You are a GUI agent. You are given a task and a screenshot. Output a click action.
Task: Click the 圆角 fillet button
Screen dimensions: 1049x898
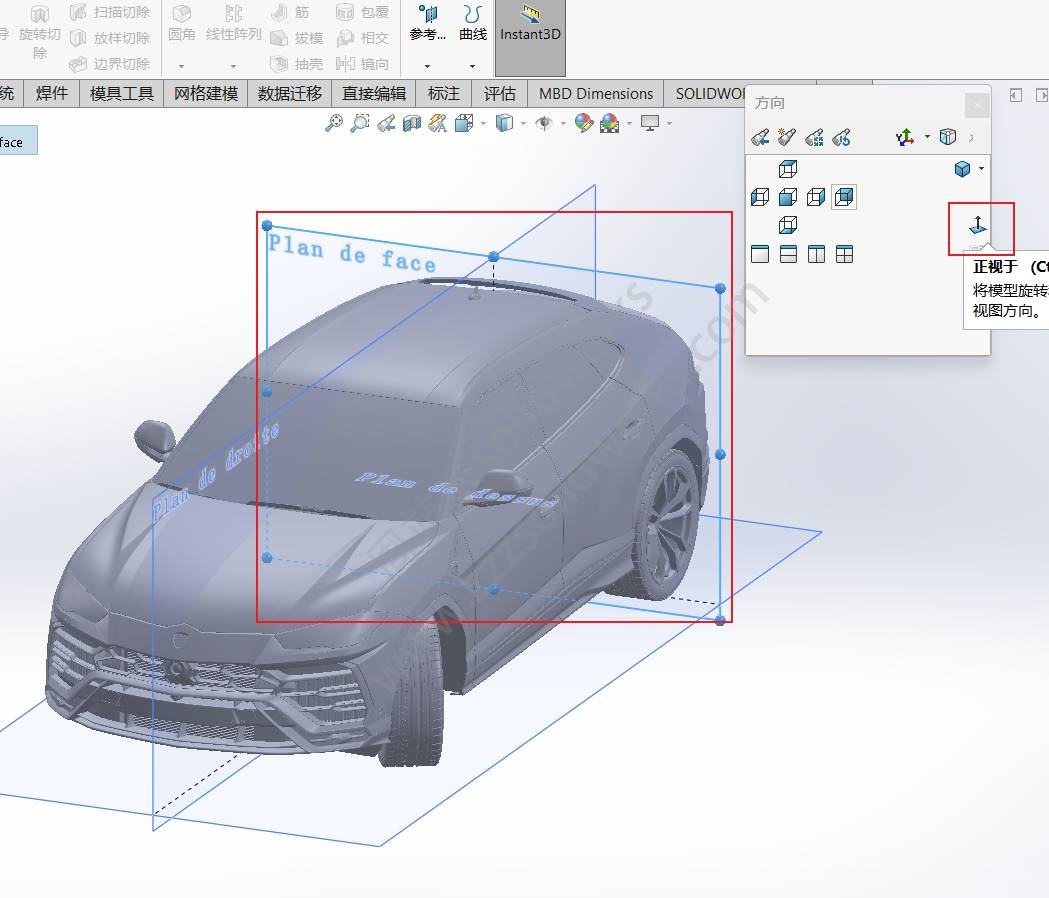pyautogui.click(x=181, y=23)
